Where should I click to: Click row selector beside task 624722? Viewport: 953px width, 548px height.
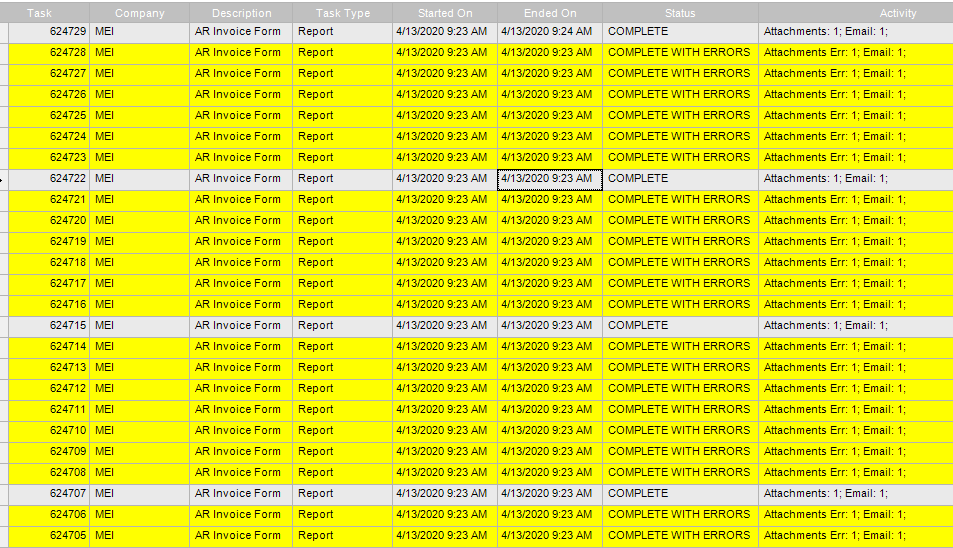4,179
